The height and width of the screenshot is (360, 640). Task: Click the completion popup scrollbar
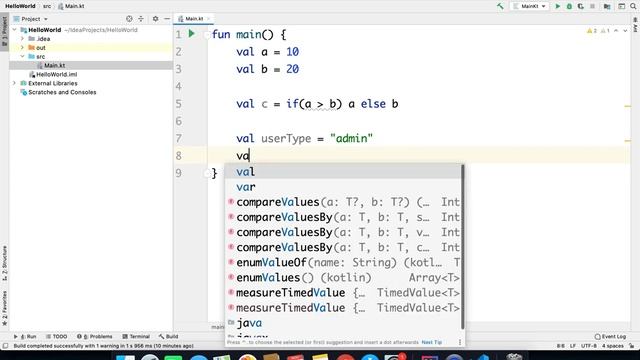(x=462, y=247)
